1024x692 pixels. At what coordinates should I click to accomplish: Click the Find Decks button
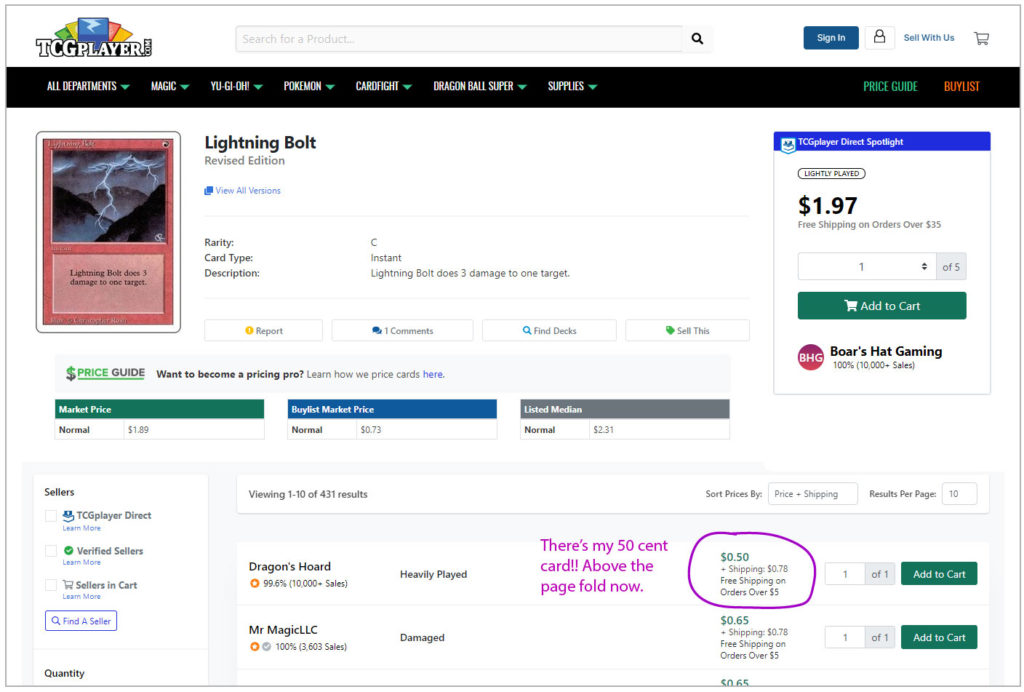click(x=549, y=330)
